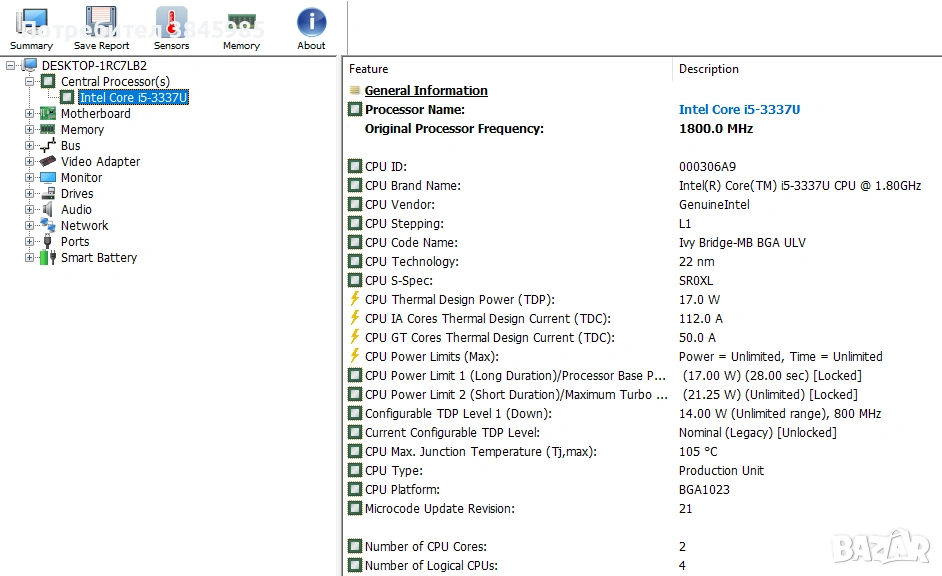Click the Memory toolbar icon
The image size is (942, 576).
point(241,28)
